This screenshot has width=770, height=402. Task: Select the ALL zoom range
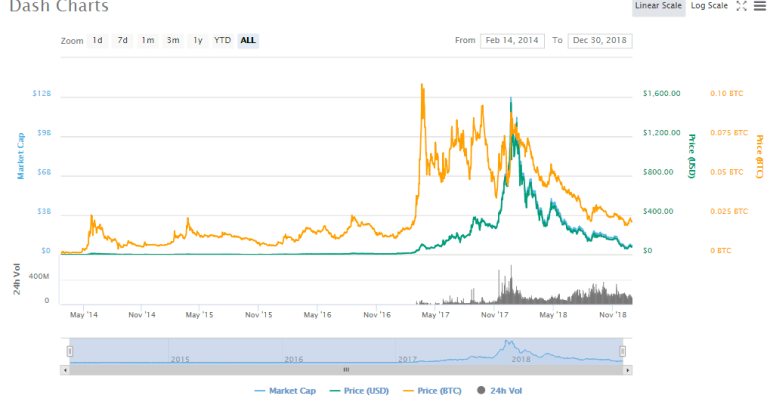pyautogui.click(x=248, y=40)
